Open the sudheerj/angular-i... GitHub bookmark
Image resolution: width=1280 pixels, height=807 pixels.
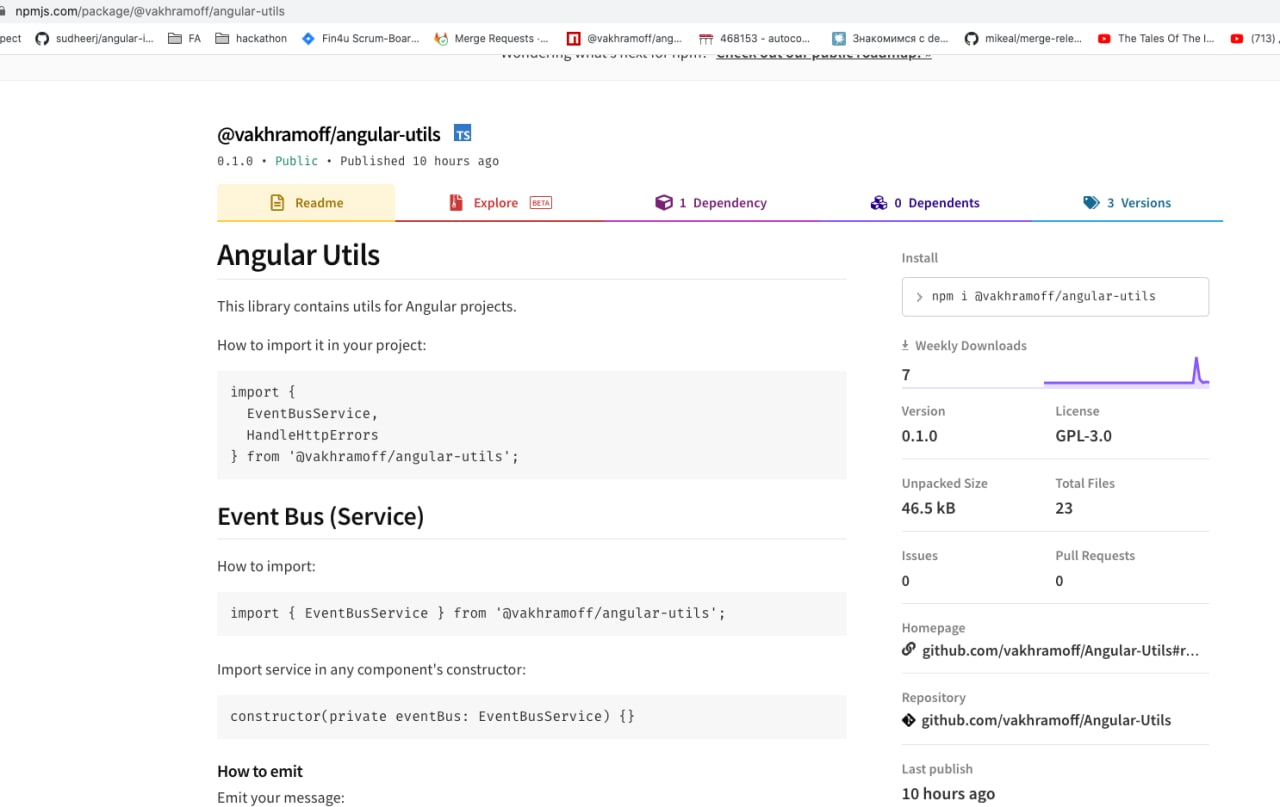[94, 38]
